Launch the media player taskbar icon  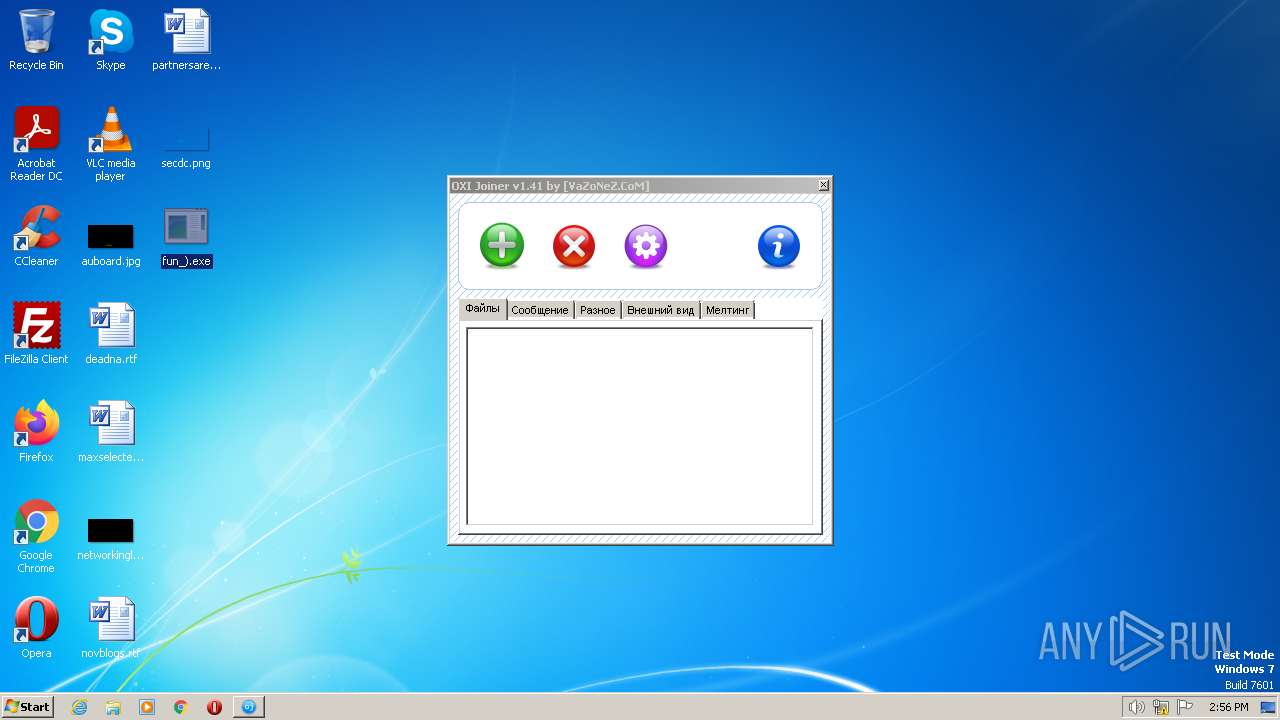(x=147, y=707)
